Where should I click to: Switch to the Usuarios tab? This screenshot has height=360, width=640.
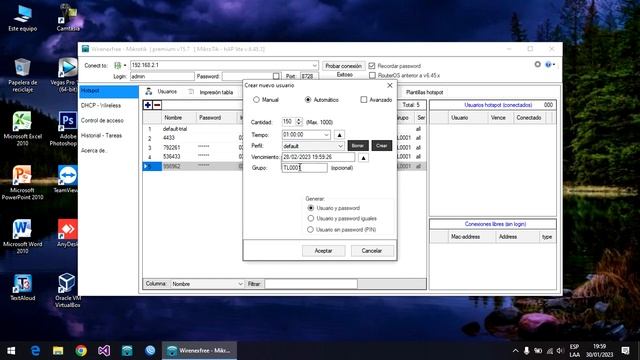click(162, 92)
